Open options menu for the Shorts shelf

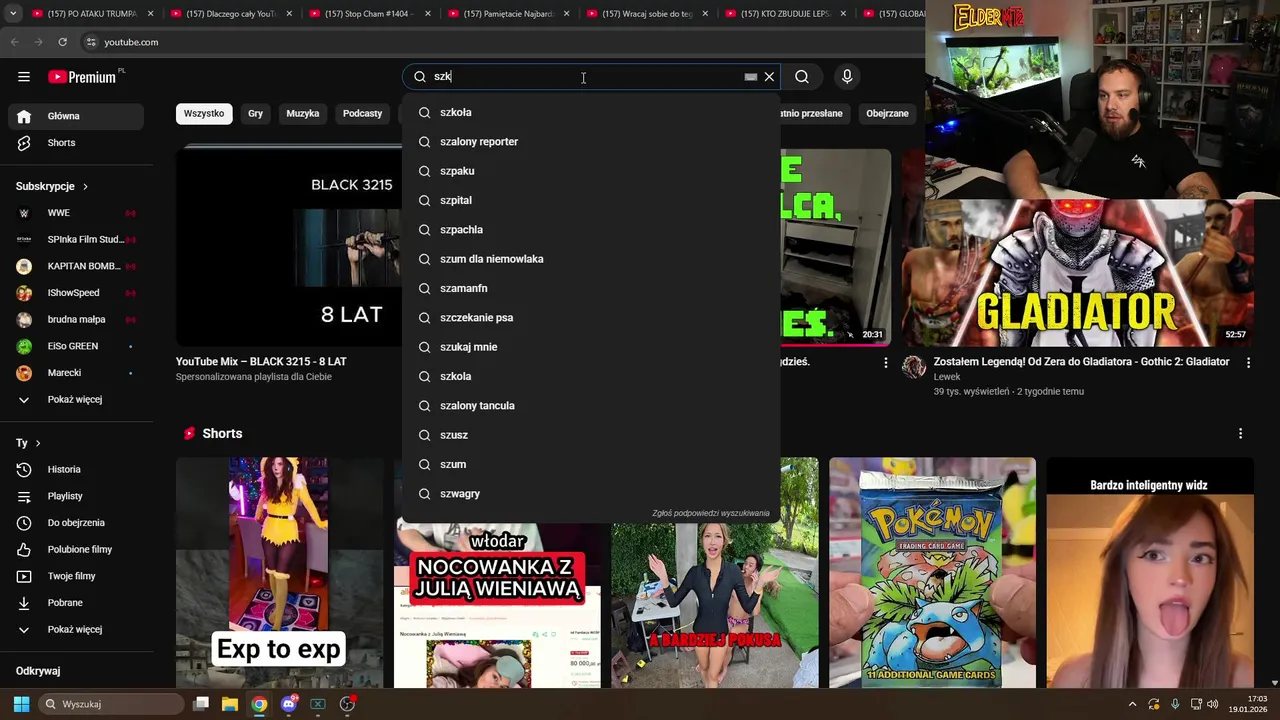[x=1240, y=434]
